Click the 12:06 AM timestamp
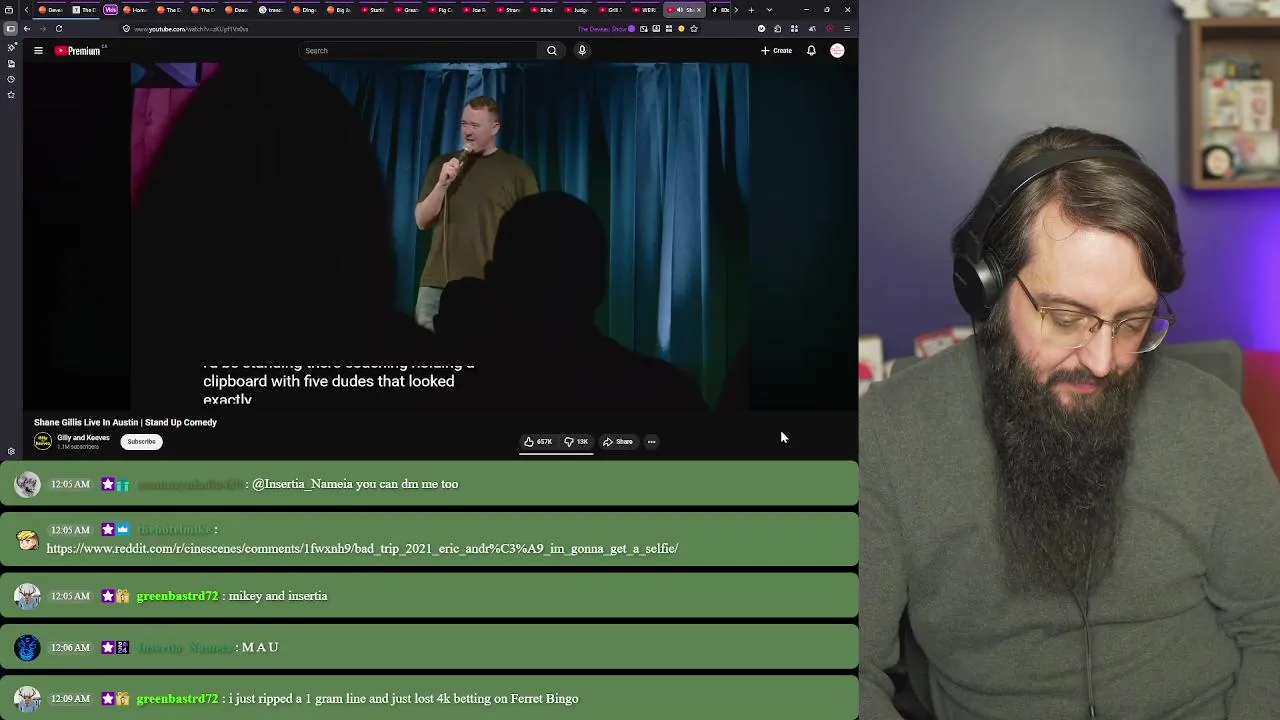The width and height of the screenshot is (1280, 720). 70,647
